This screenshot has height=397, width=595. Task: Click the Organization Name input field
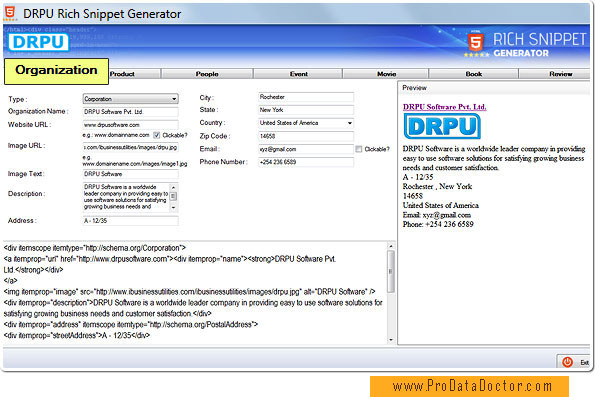click(x=131, y=112)
